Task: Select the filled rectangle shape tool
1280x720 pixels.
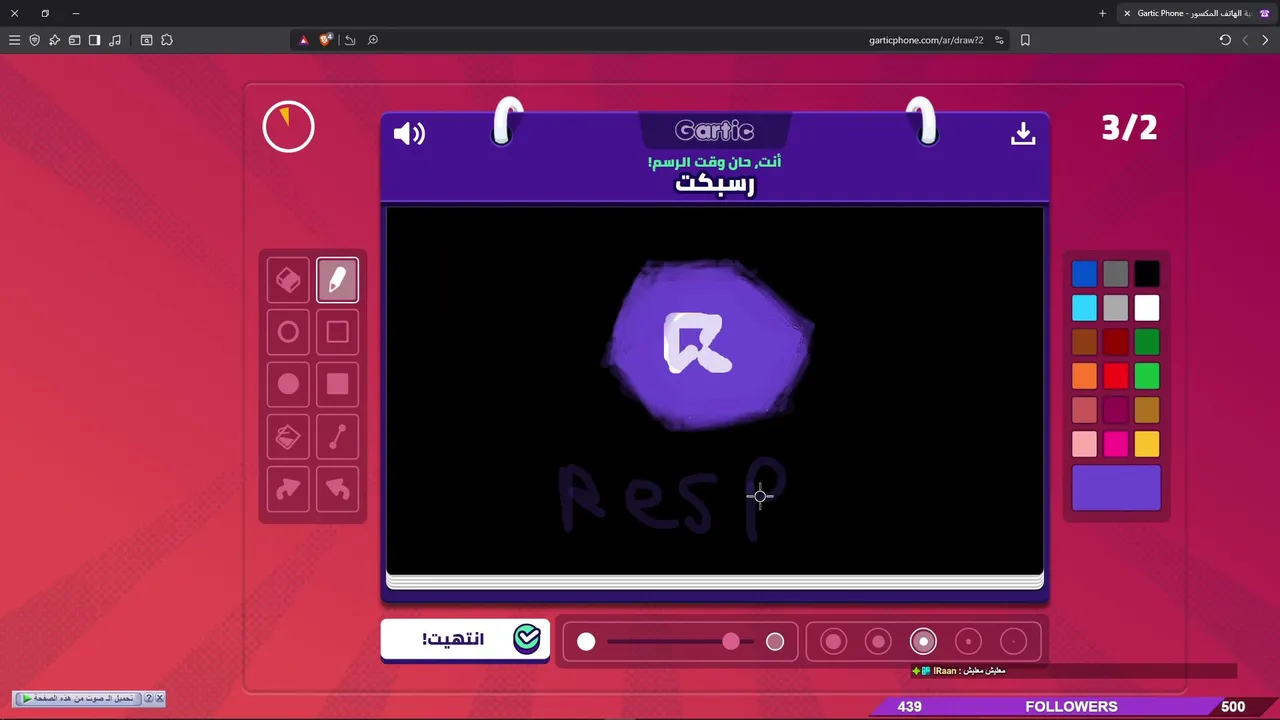Action: pyautogui.click(x=337, y=384)
